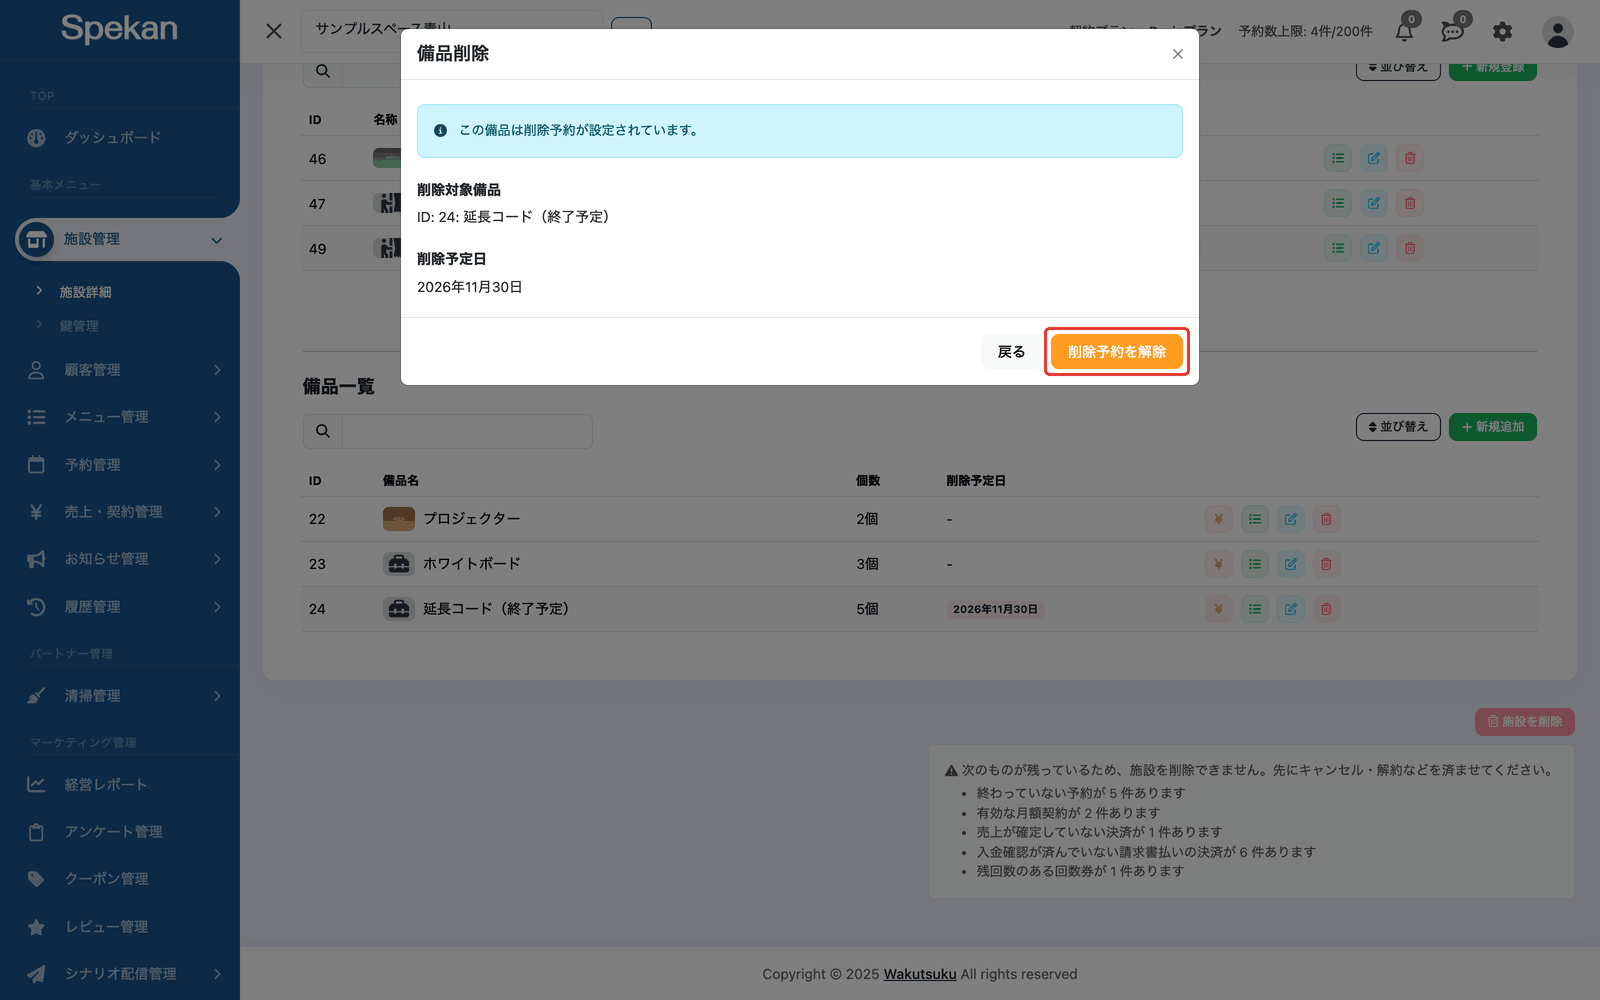Click the 施設を削除 red button

(1524, 722)
